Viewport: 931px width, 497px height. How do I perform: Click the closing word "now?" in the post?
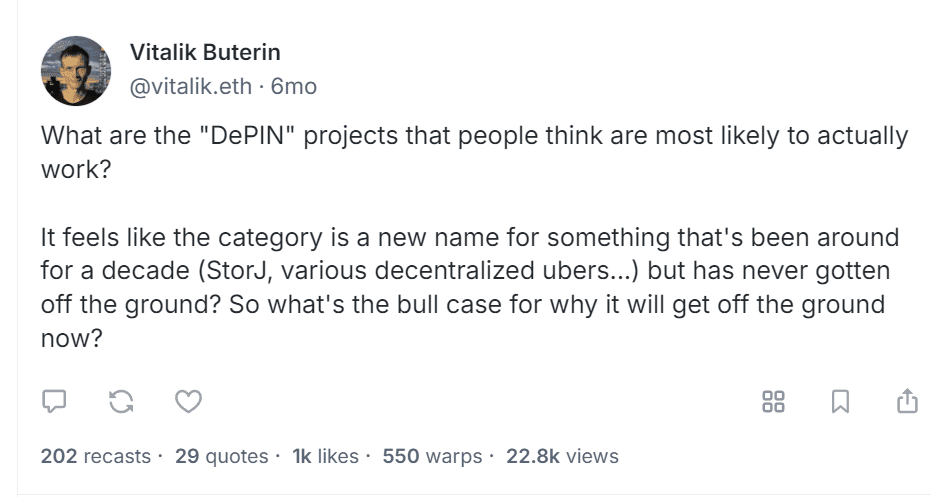tap(72, 339)
